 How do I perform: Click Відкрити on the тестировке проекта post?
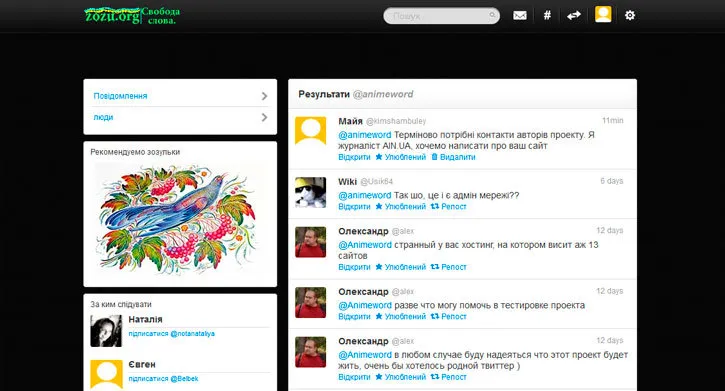354,317
